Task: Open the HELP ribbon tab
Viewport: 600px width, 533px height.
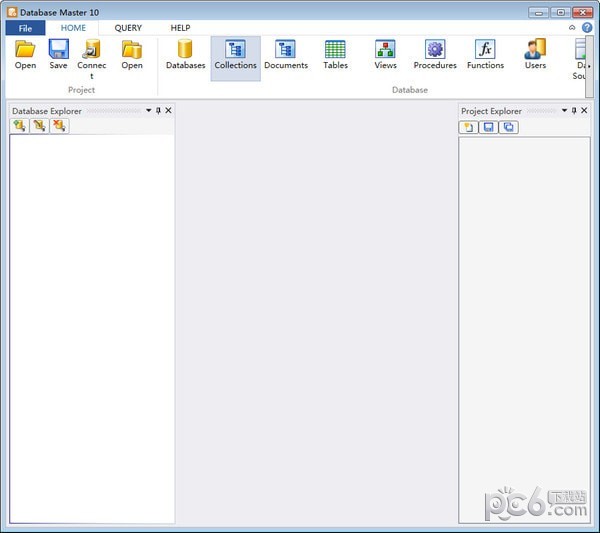Action: tap(180, 28)
